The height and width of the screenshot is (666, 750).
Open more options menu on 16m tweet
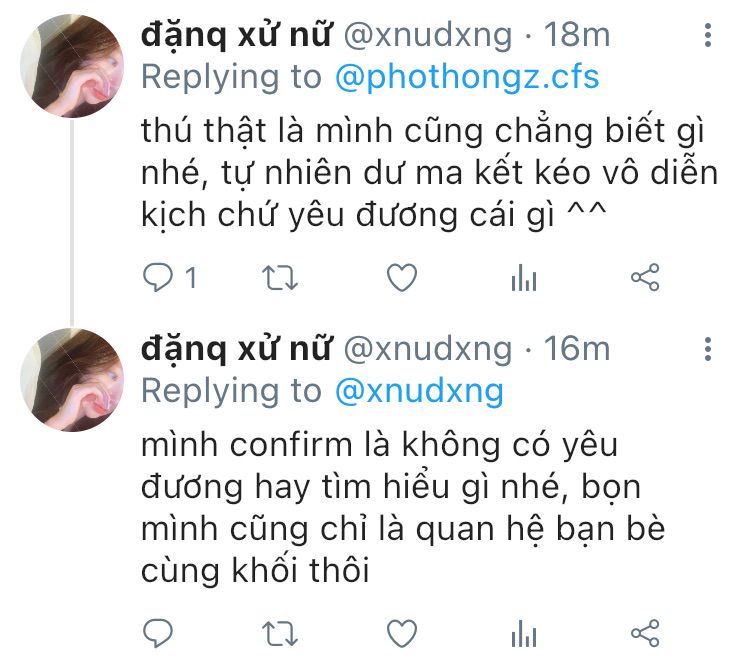click(x=708, y=349)
